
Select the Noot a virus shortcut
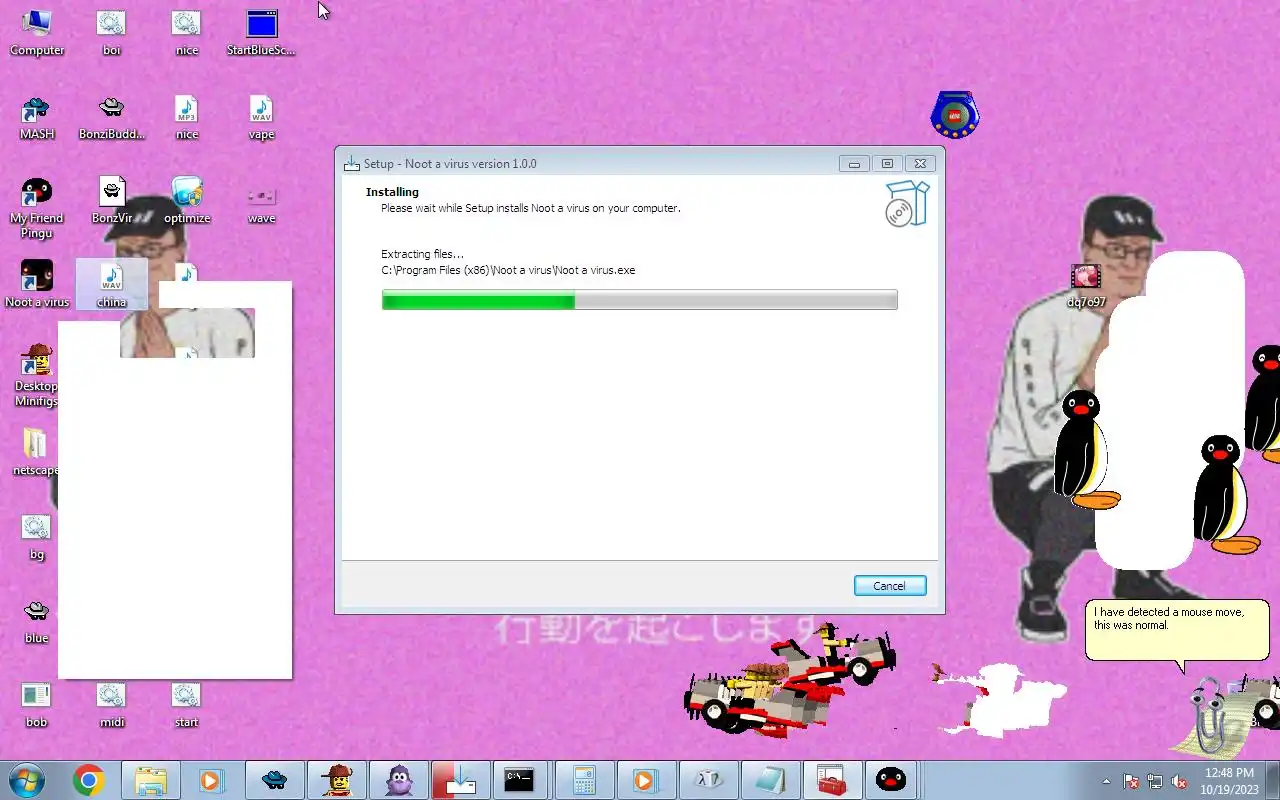click(37, 285)
